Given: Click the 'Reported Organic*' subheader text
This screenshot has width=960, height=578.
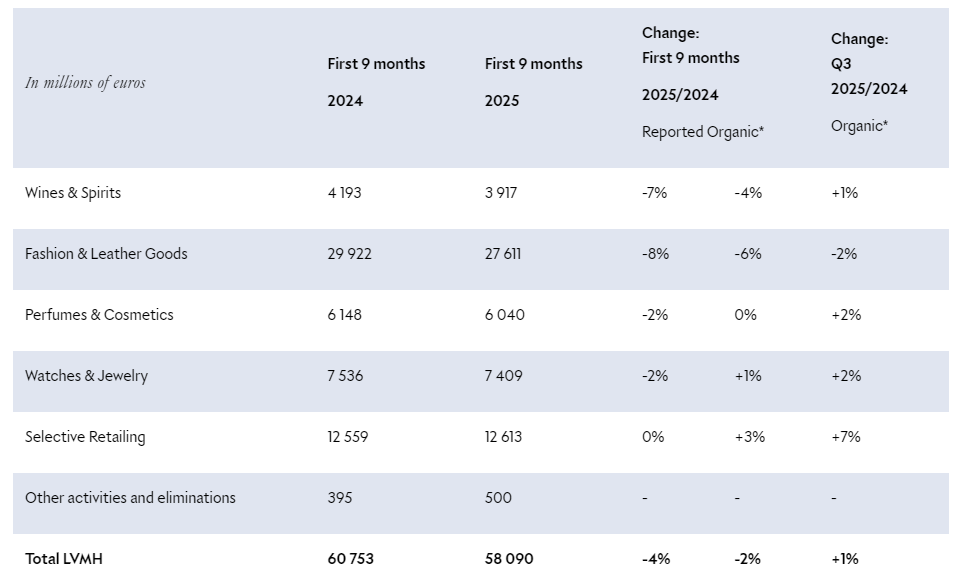Looking at the screenshot, I should point(703,132).
